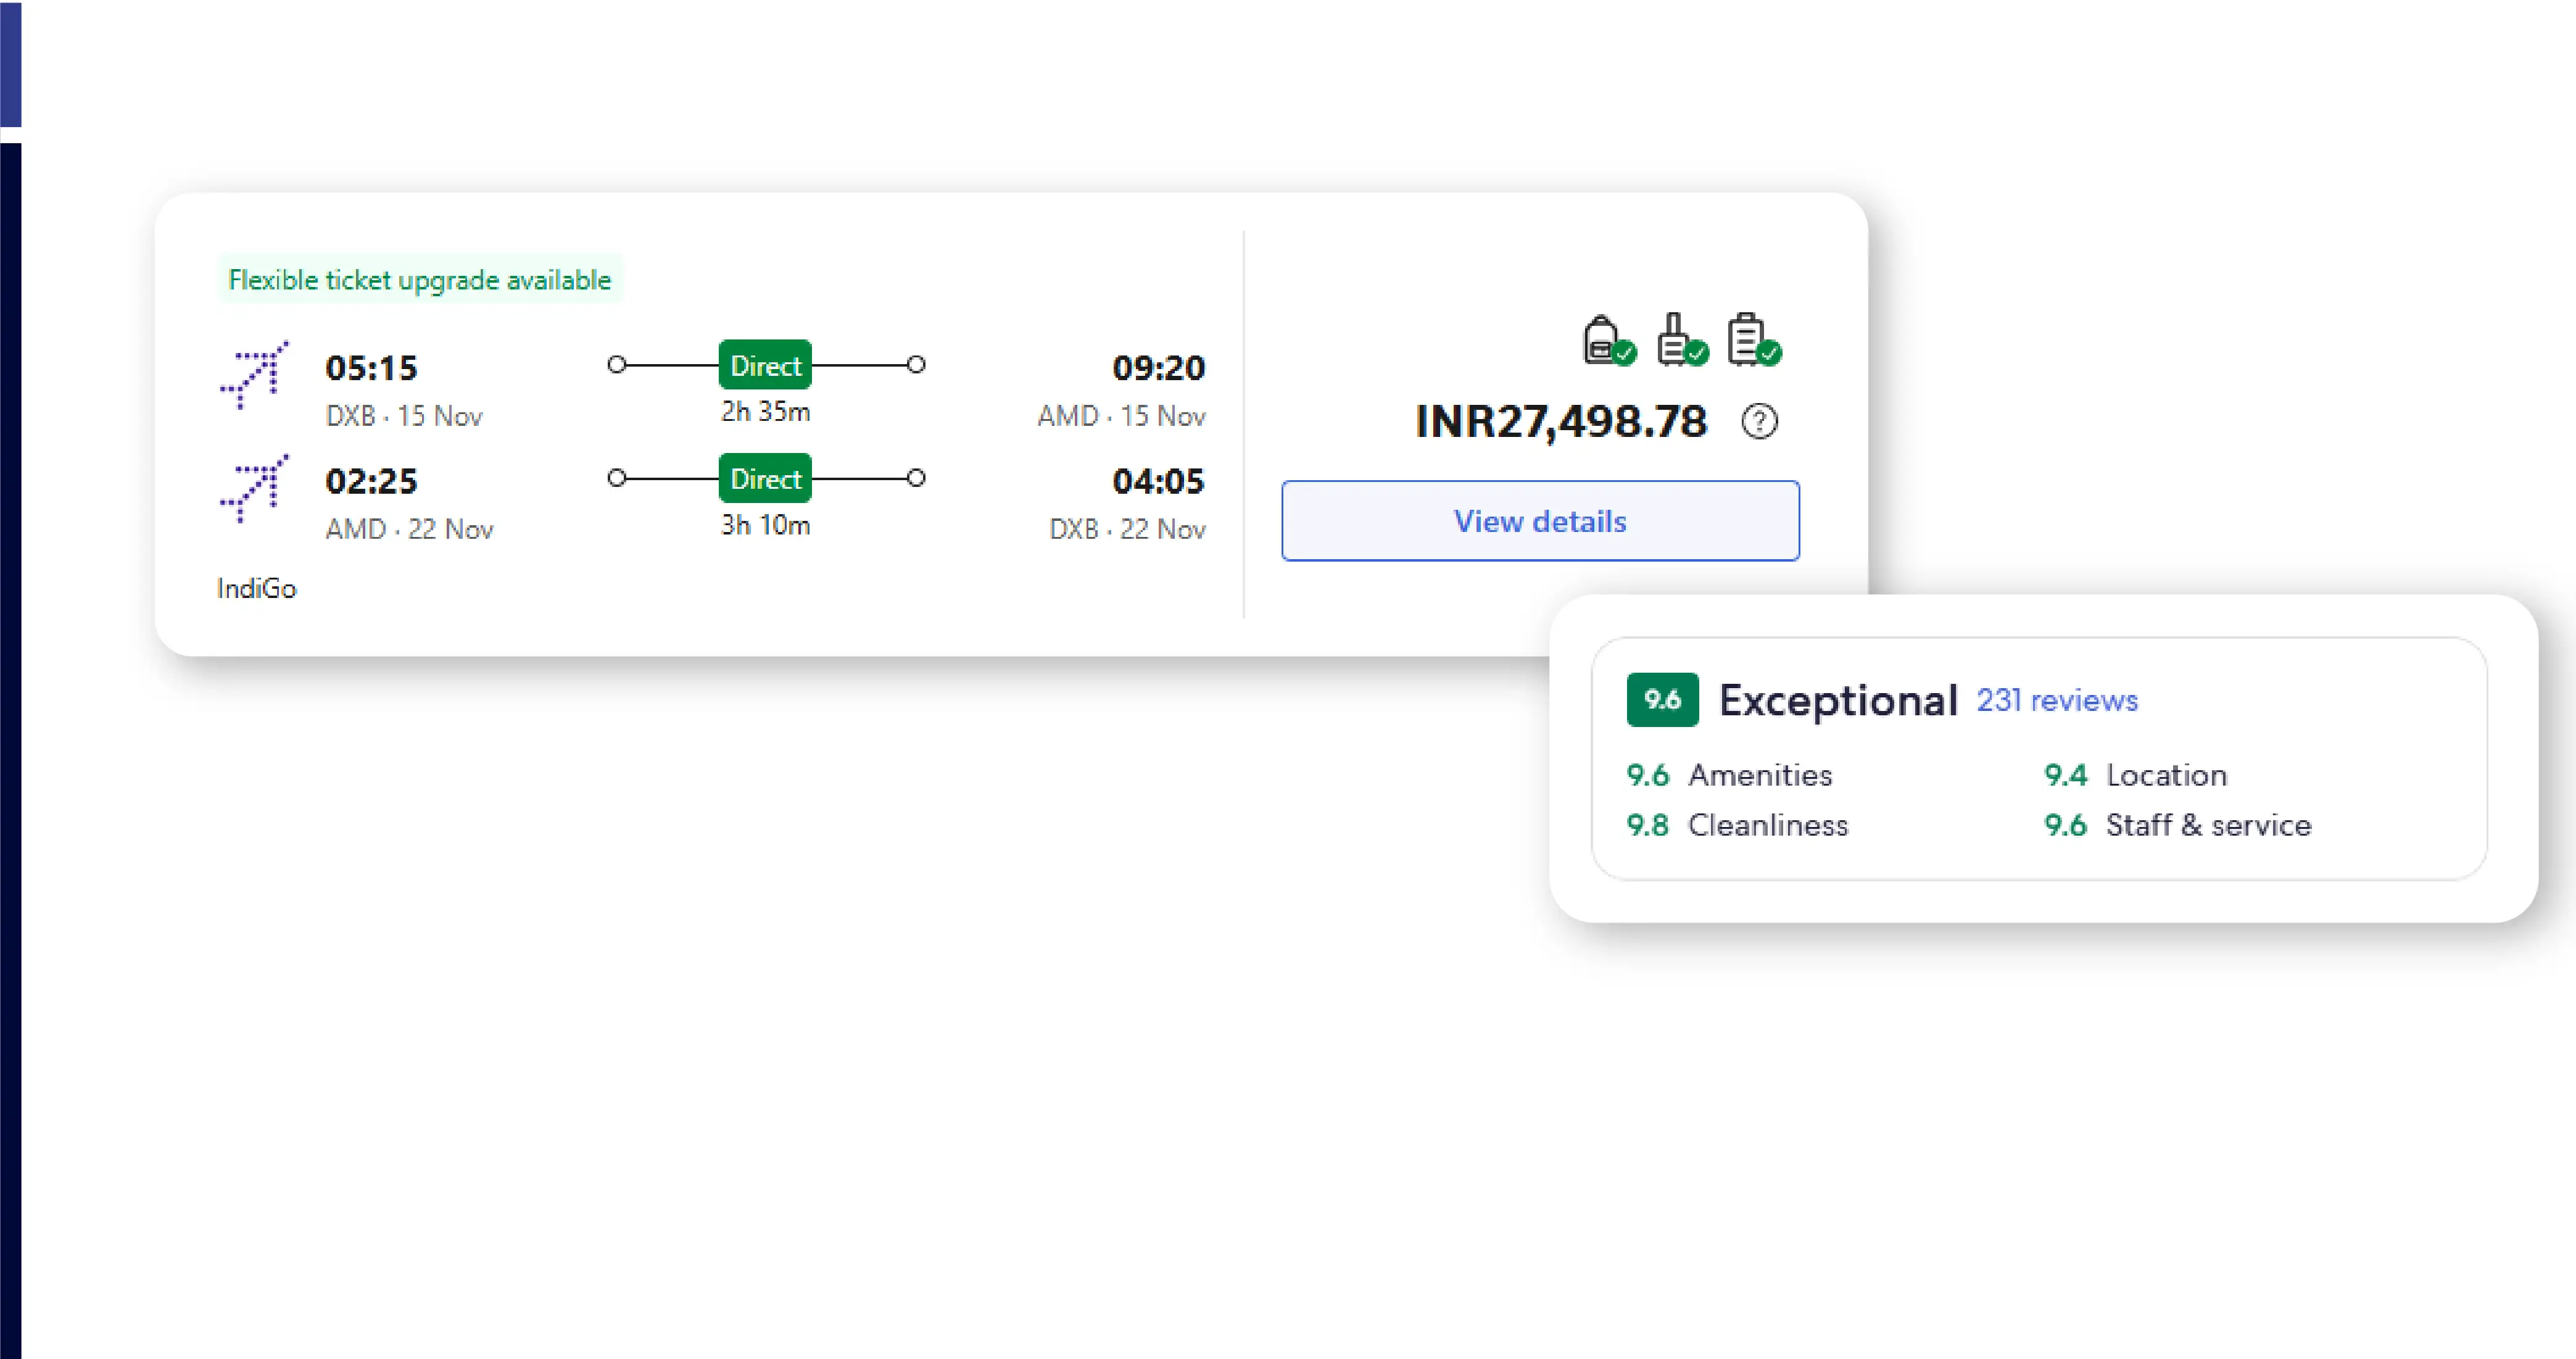The width and height of the screenshot is (2576, 1359).
Task: Click IndiGo logo on DXB departure flight
Action: [254, 374]
